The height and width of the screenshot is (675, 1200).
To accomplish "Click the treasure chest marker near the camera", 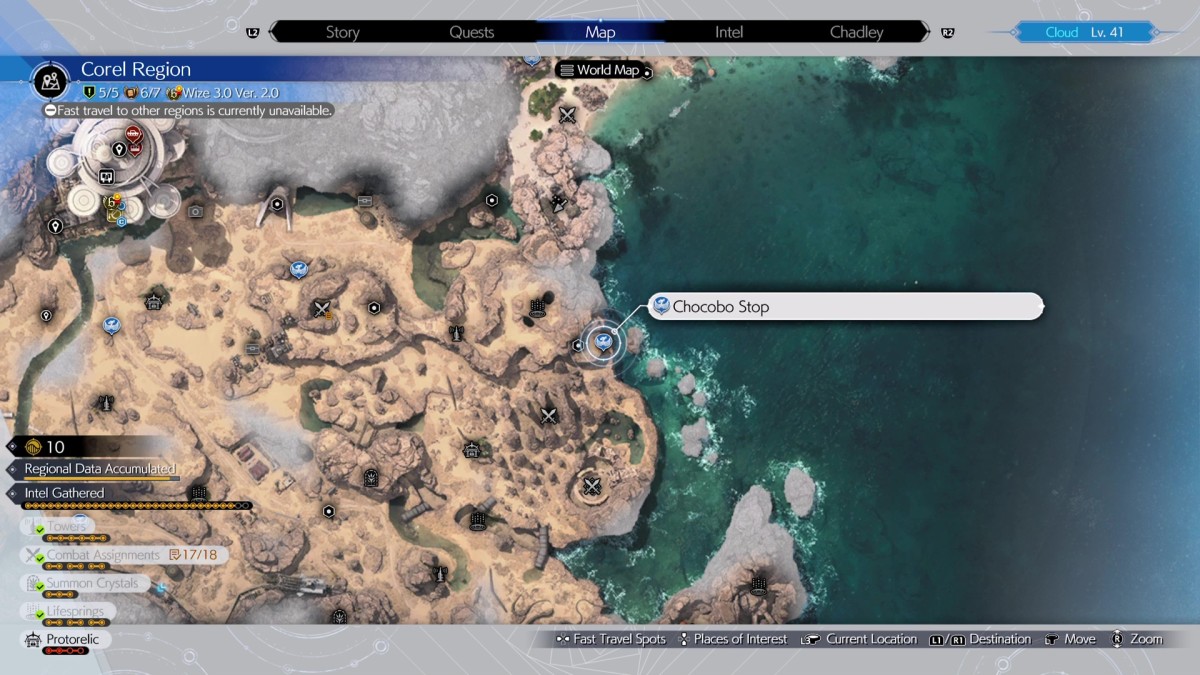I will click(364, 200).
